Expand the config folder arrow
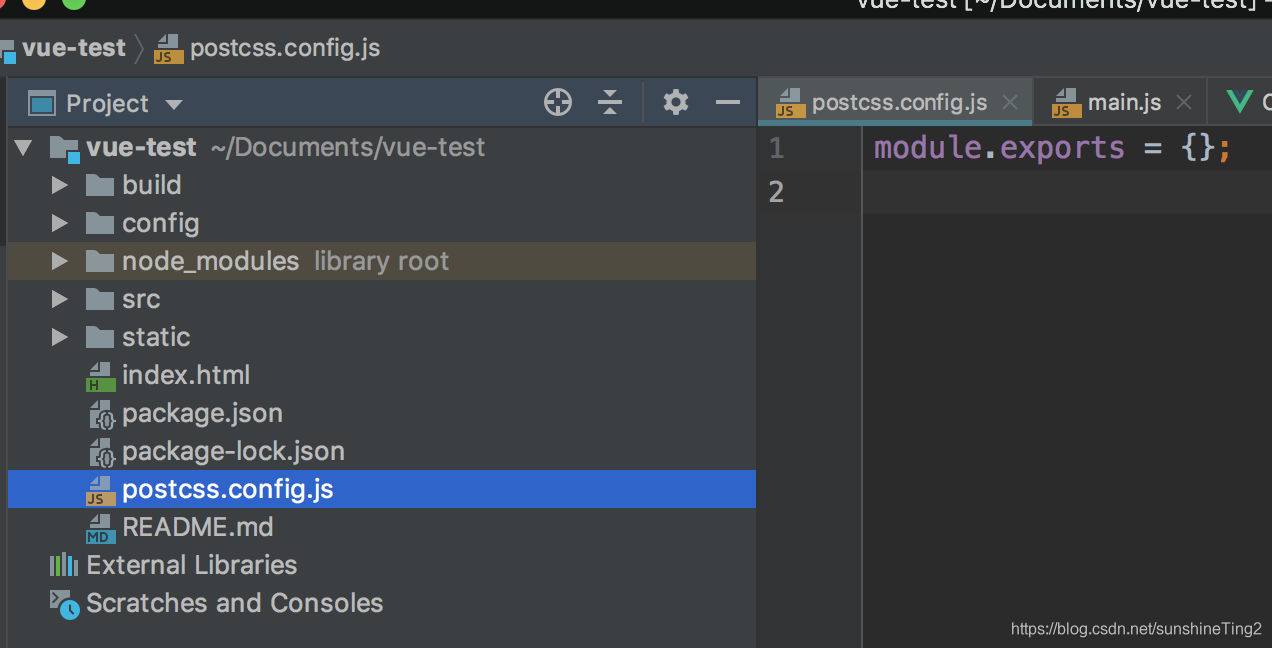The image size is (1272, 648). click(60, 223)
